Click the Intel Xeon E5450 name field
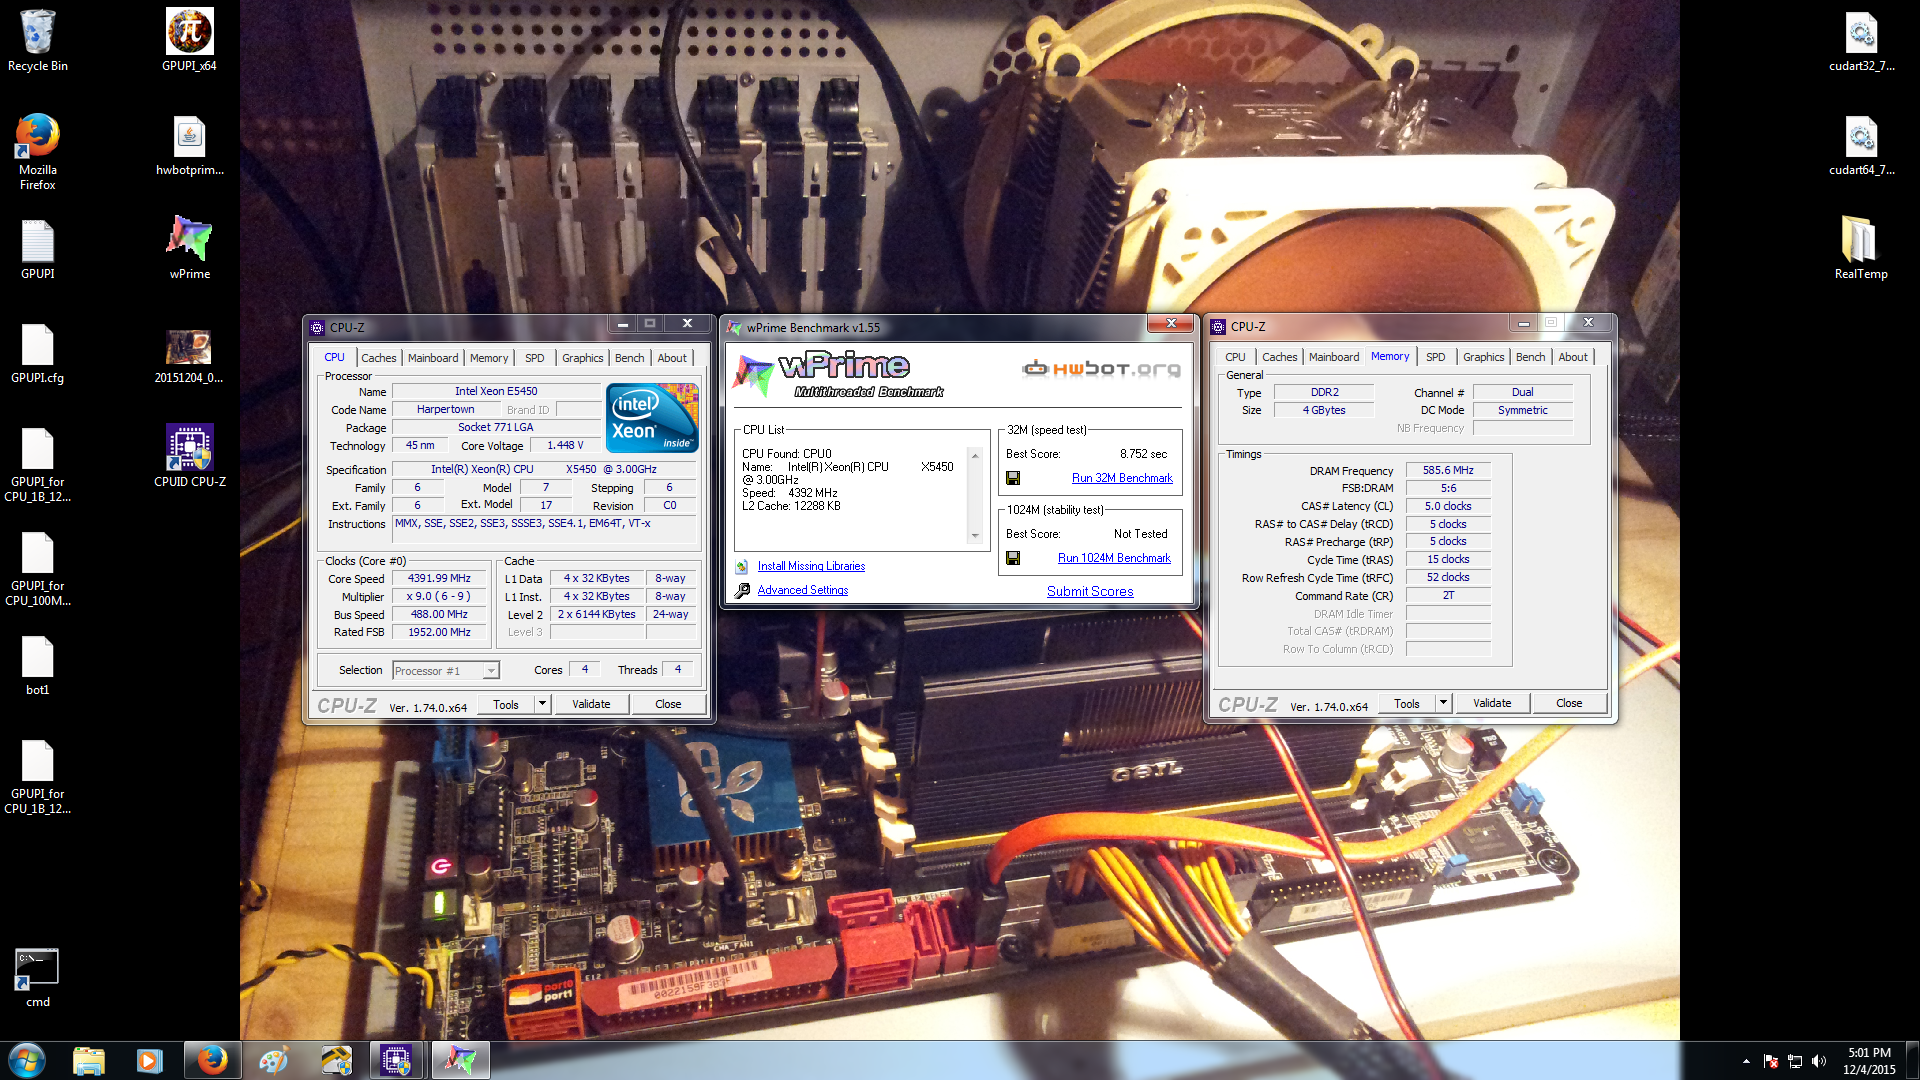This screenshot has height=1080, width=1920. coord(496,391)
